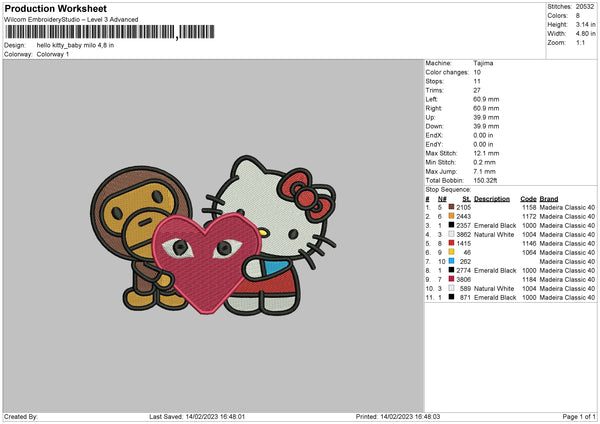
Task: Select the orange swatch for stitch 2443
Action: coord(452,215)
